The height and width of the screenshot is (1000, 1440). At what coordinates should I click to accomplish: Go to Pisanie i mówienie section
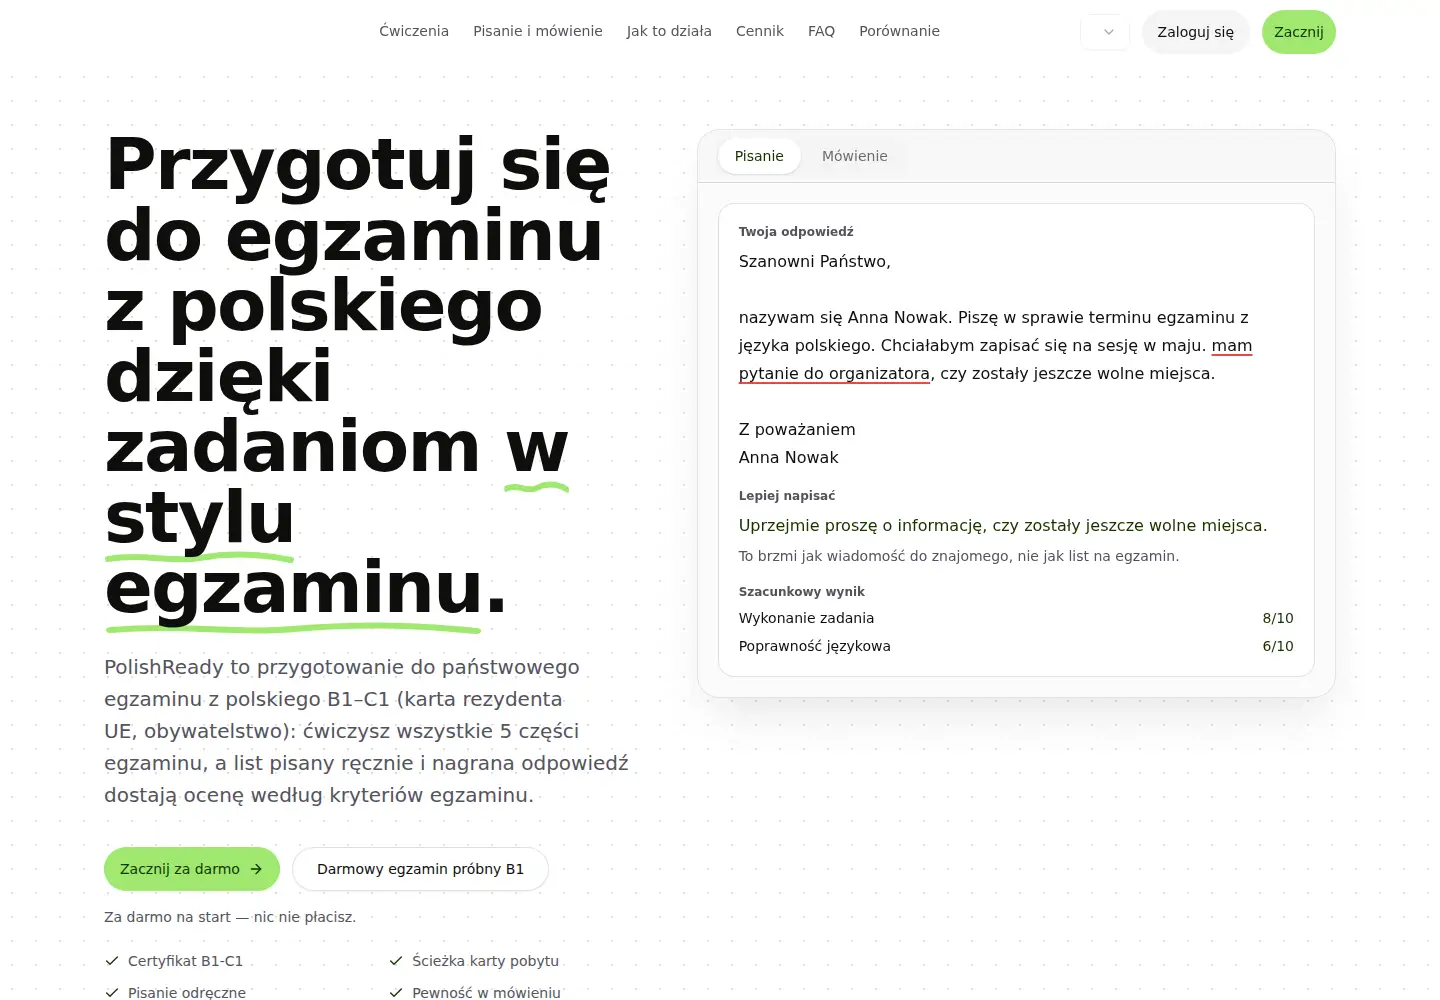coord(538,31)
